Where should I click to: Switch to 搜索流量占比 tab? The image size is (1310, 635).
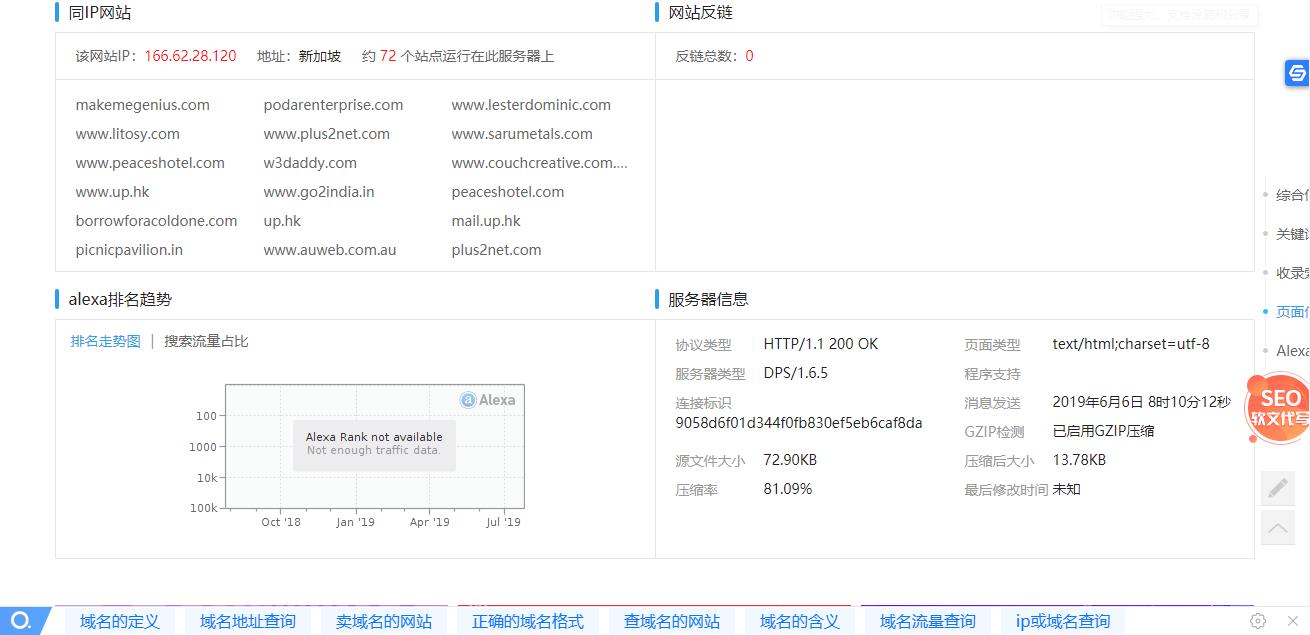tap(206, 341)
